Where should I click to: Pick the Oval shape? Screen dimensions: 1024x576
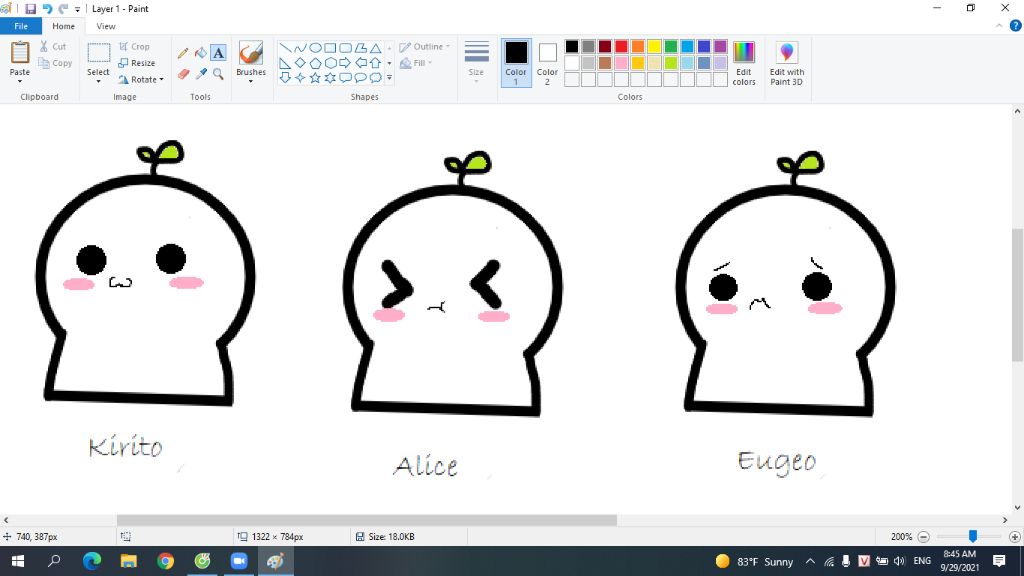coord(315,48)
